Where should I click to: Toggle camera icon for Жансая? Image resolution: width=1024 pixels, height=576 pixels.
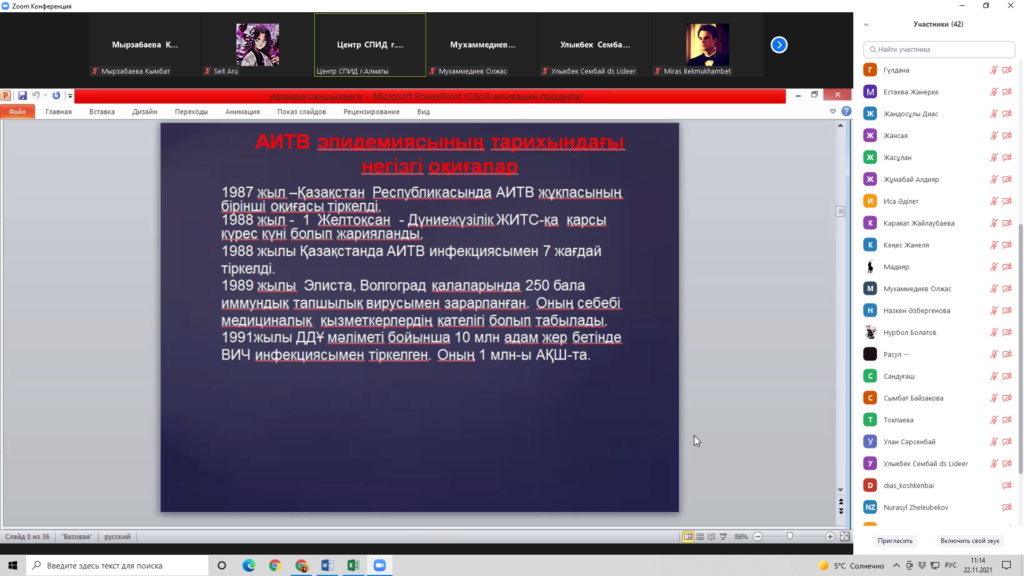coord(1007,136)
